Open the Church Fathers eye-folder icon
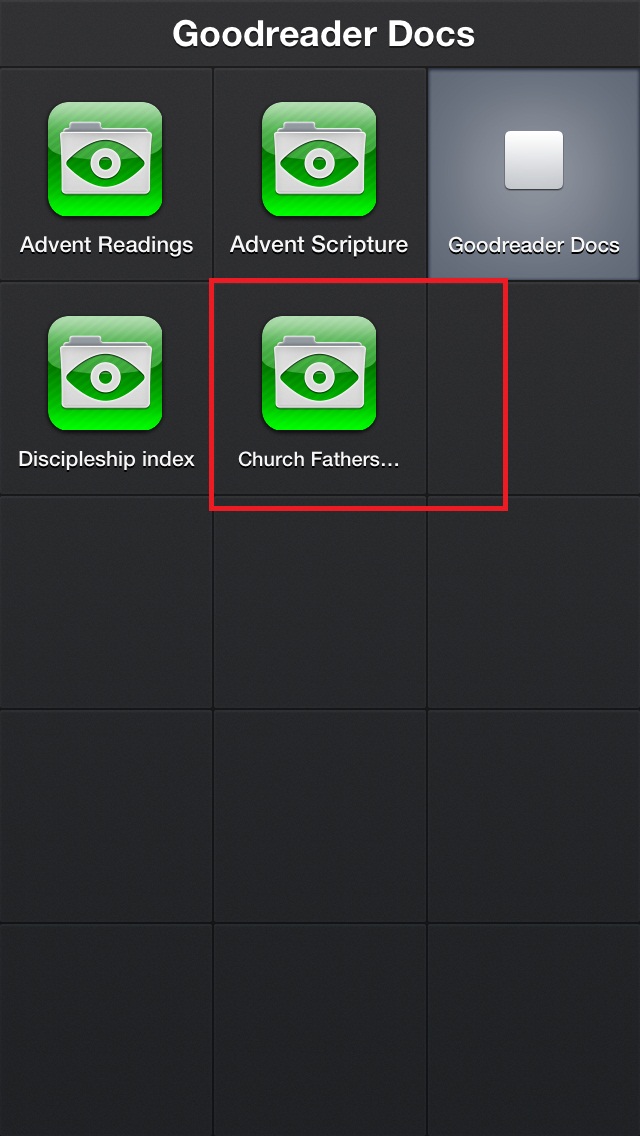The width and height of the screenshot is (640, 1136). coord(319,373)
